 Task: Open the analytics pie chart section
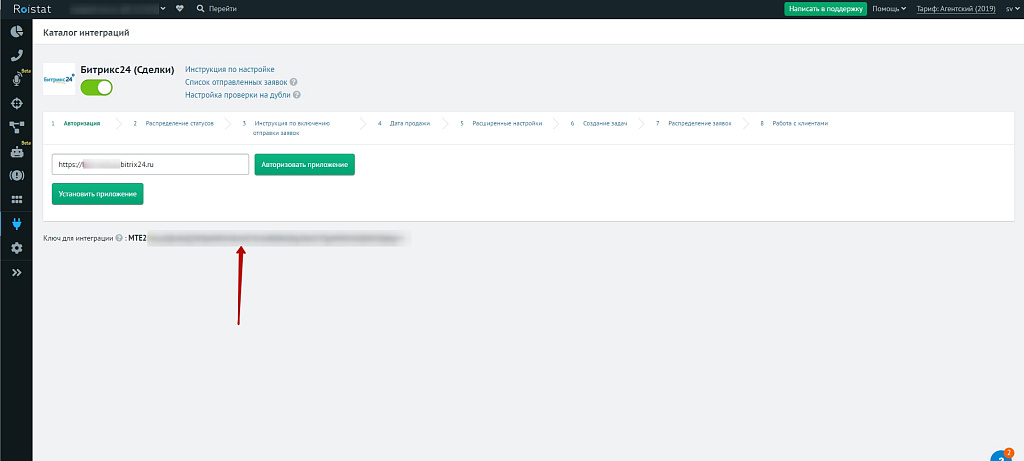click(x=16, y=33)
